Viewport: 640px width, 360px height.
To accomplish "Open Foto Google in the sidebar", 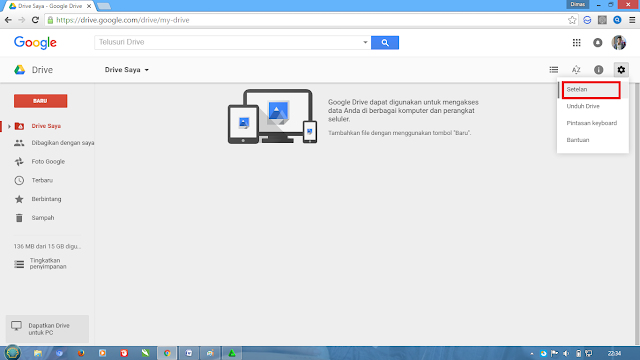I will 40,162.
